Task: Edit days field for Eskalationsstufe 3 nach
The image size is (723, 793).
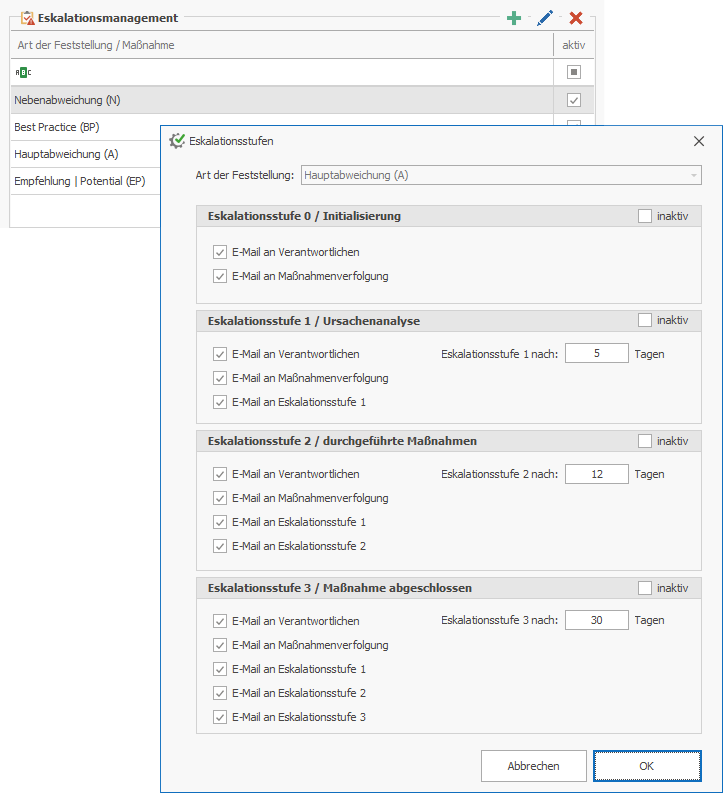Action: (x=597, y=620)
